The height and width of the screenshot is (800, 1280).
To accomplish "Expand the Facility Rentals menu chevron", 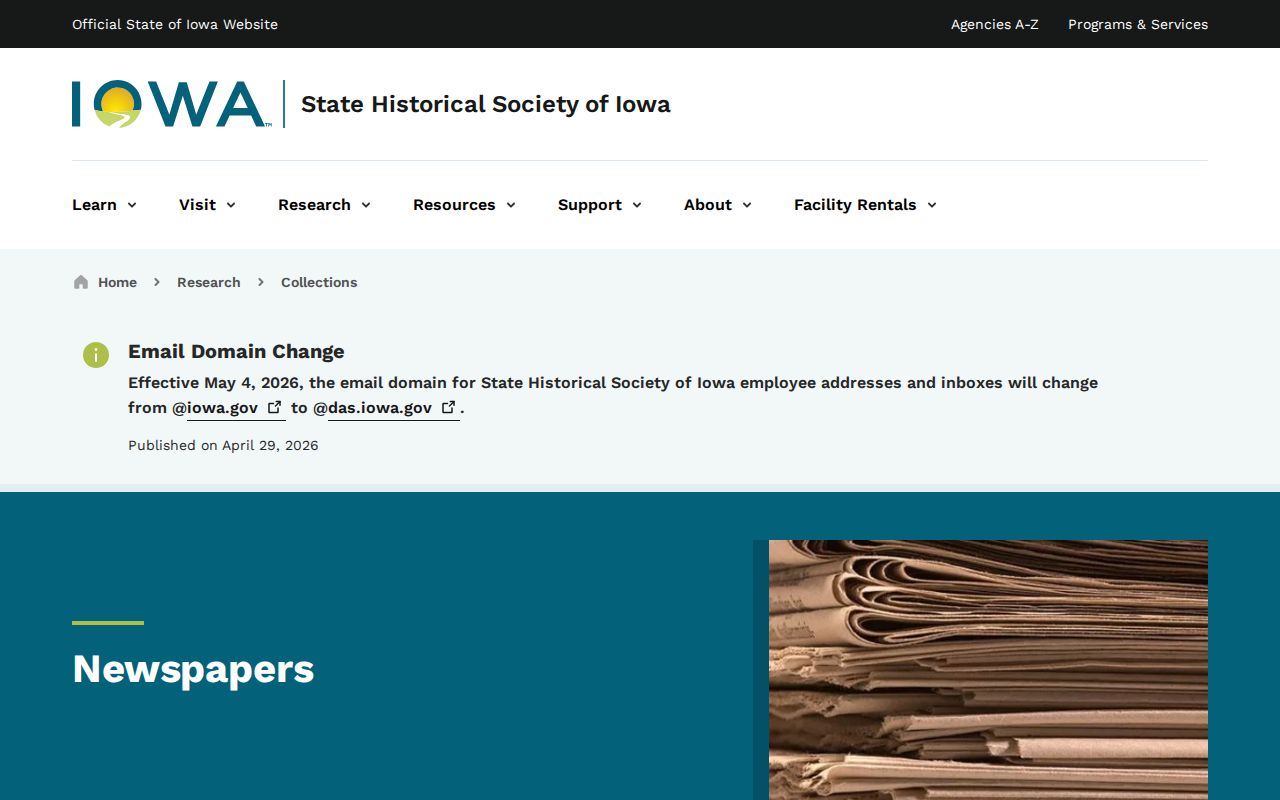I will (x=931, y=205).
